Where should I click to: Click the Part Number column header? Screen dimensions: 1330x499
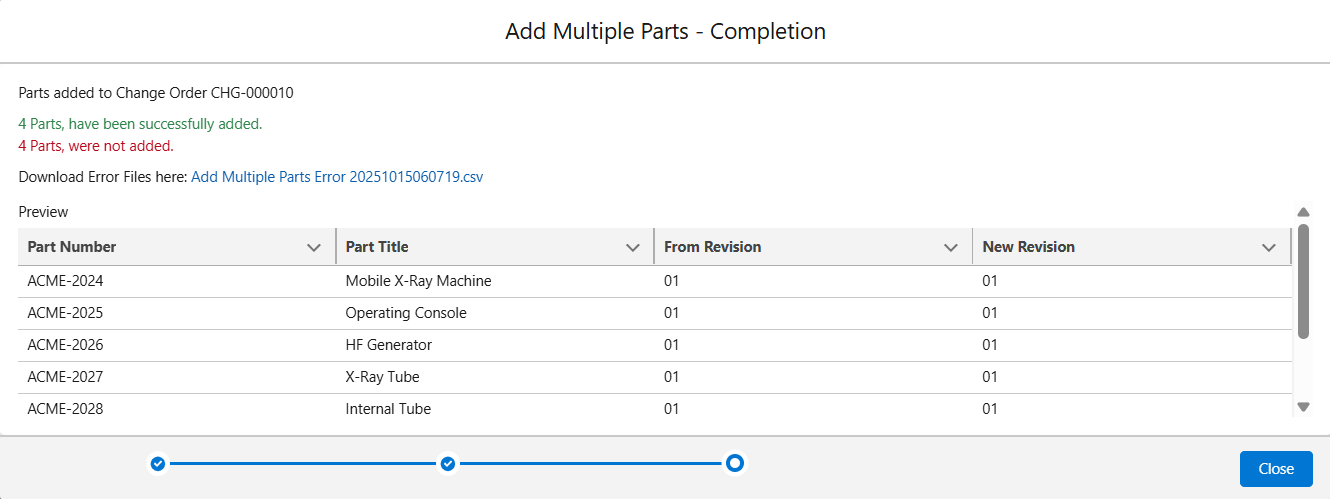click(72, 247)
